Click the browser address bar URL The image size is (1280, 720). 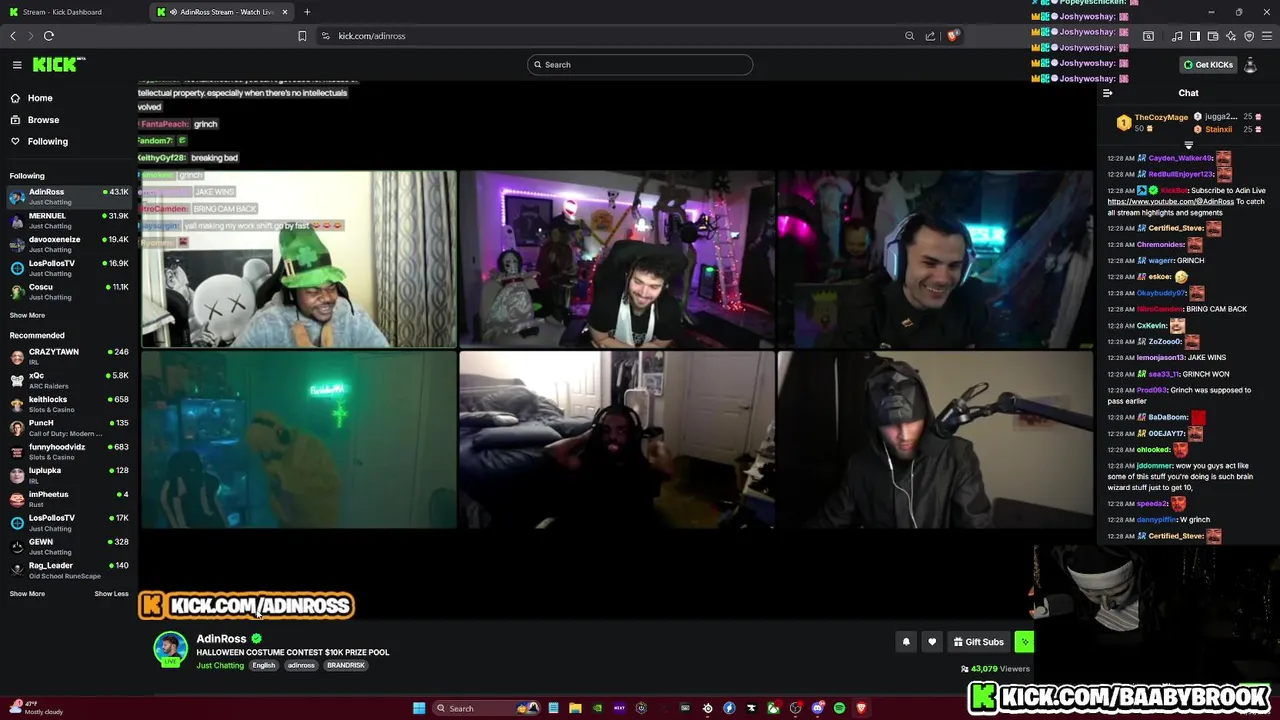(371, 36)
